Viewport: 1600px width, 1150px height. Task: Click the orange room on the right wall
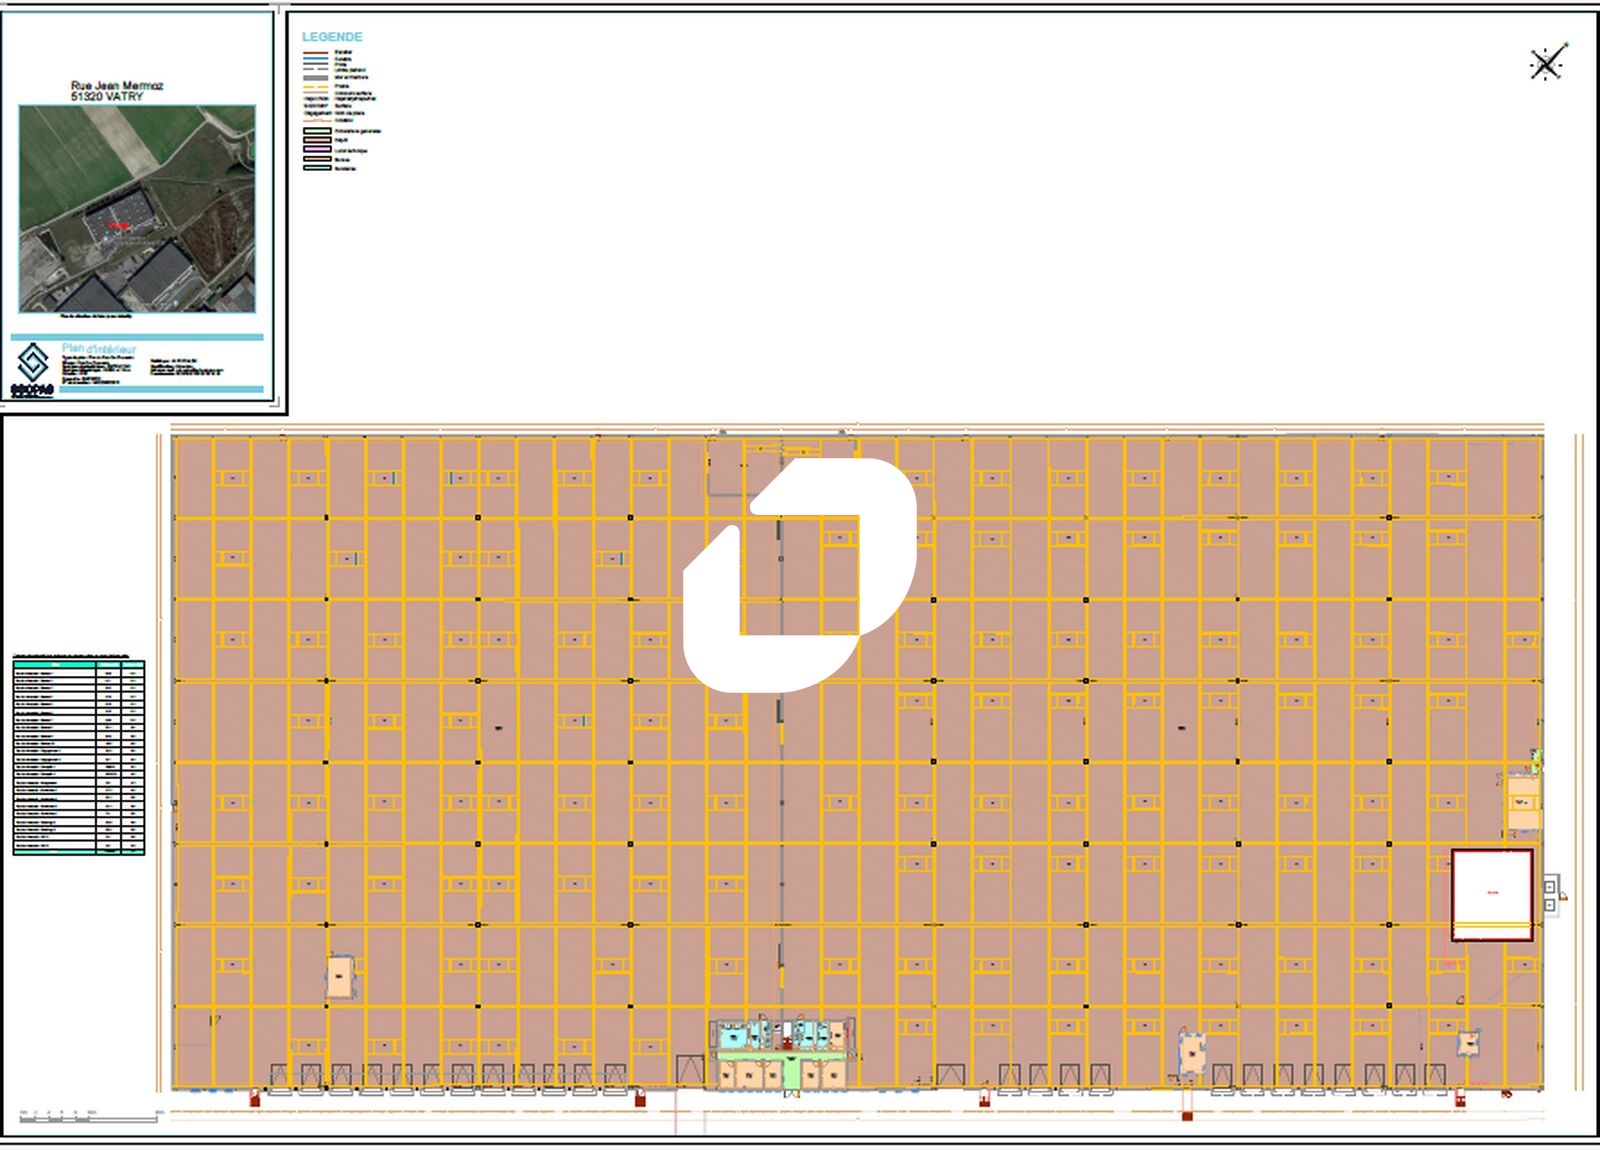pos(1522,805)
